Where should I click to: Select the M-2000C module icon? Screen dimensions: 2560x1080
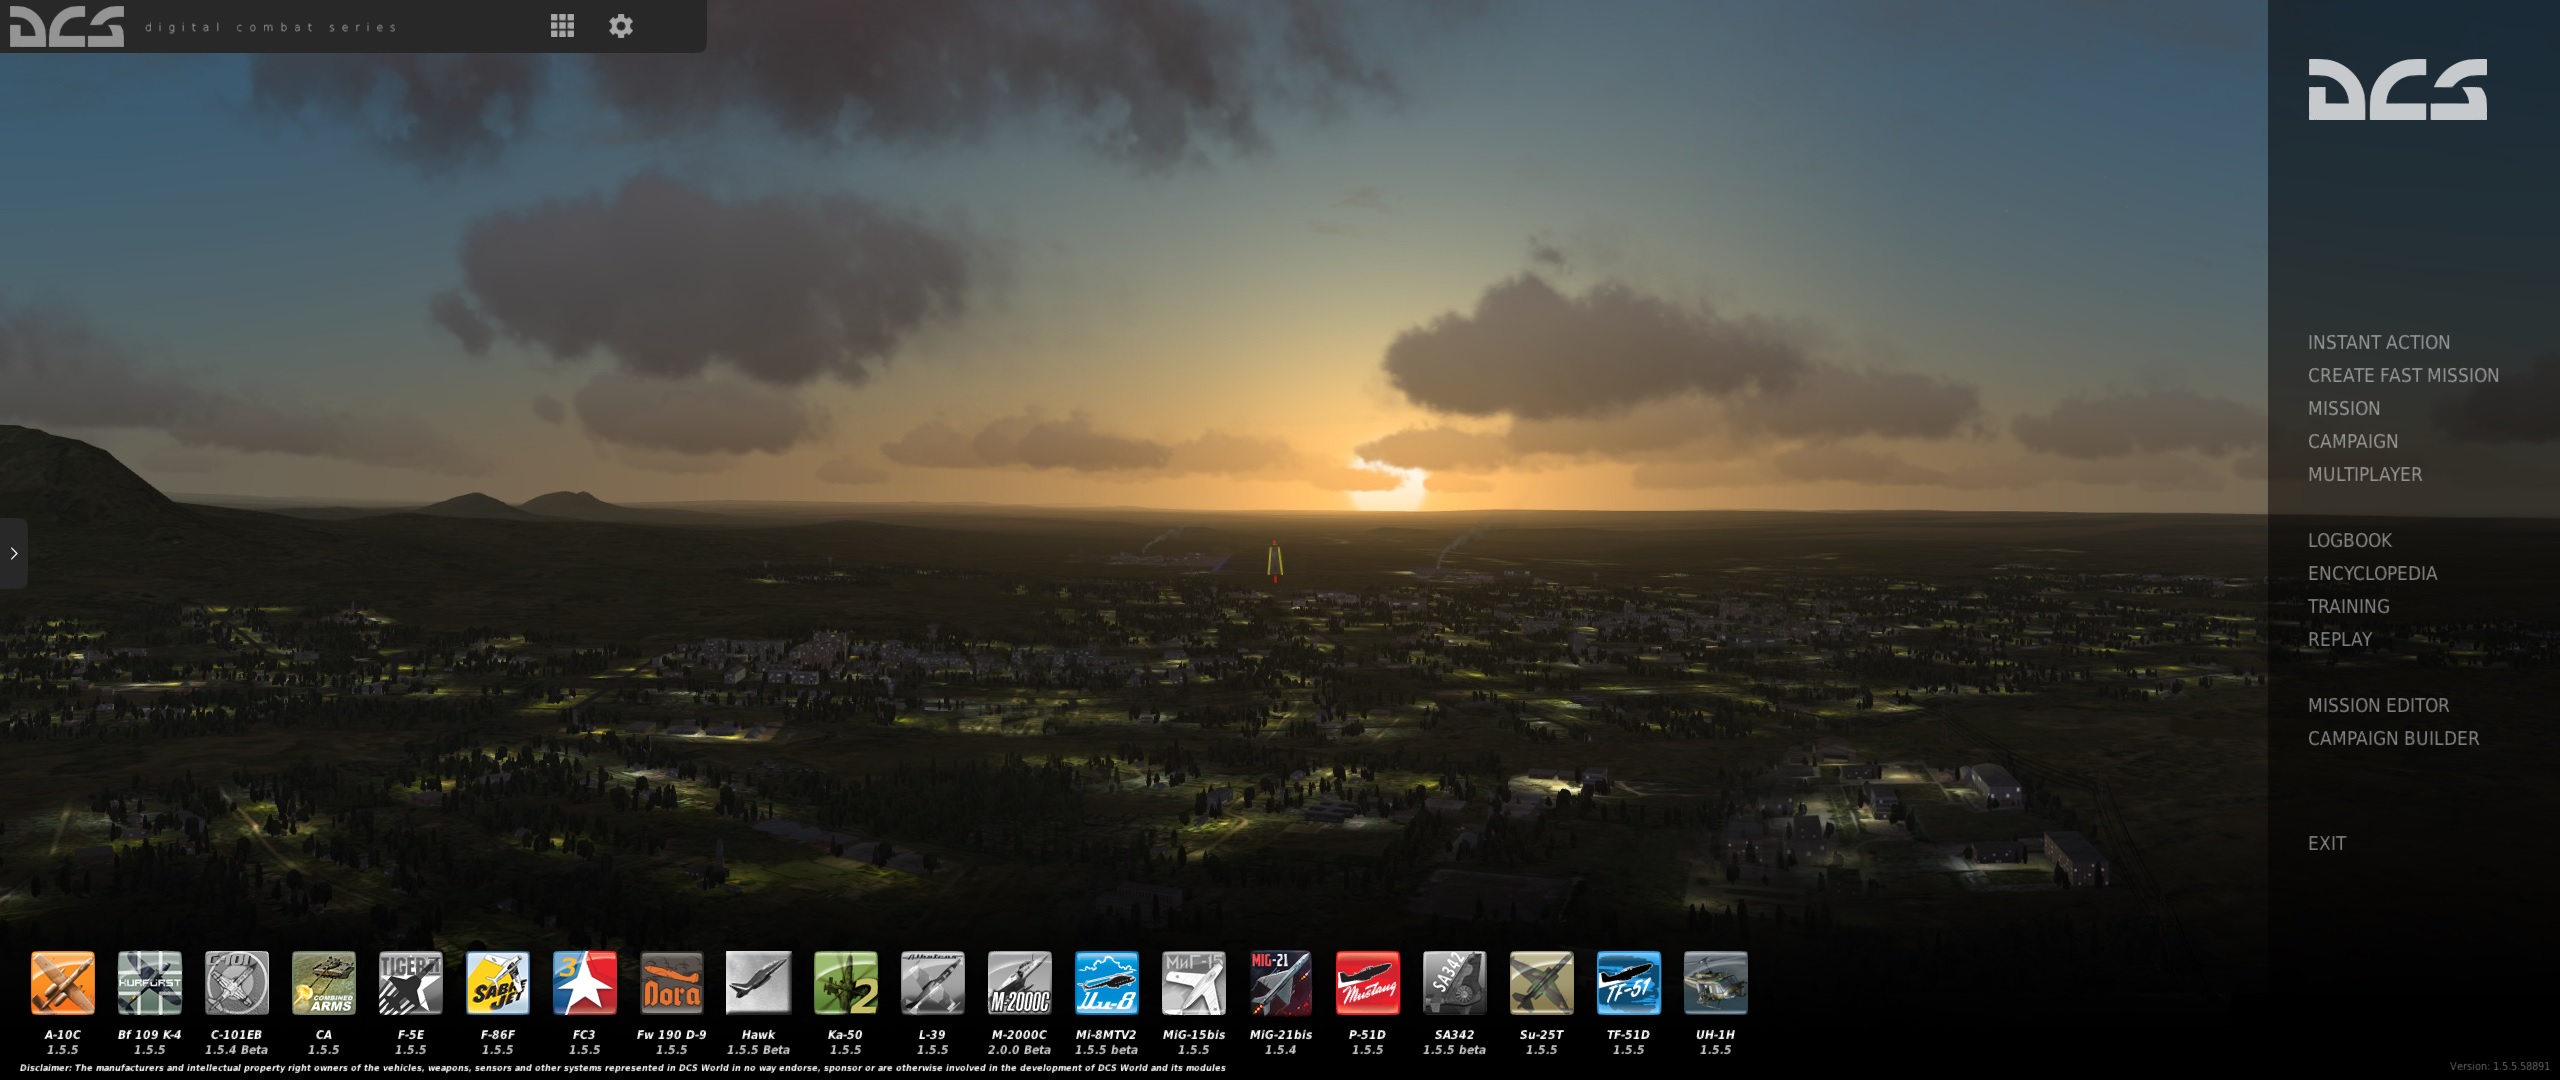[1020, 983]
